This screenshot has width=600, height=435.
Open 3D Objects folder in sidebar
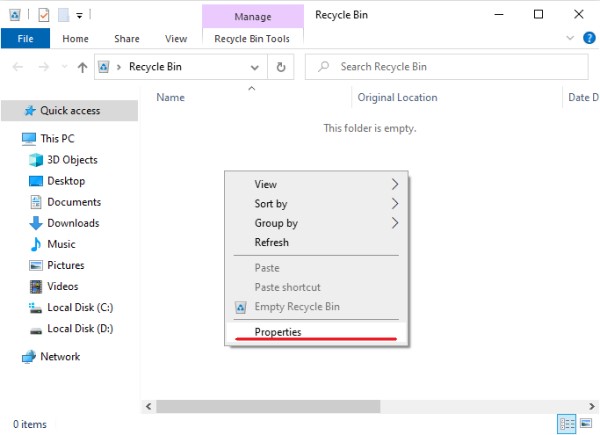[72, 160]
